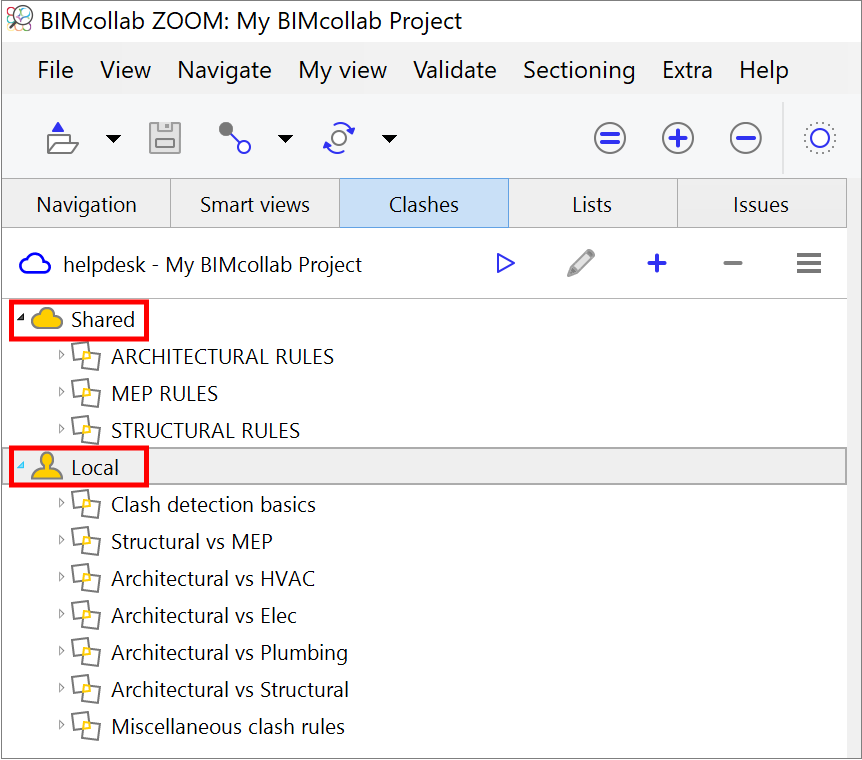Collapse the Shared group
This screenshot has height=760, width=862.
click(21, 317)
